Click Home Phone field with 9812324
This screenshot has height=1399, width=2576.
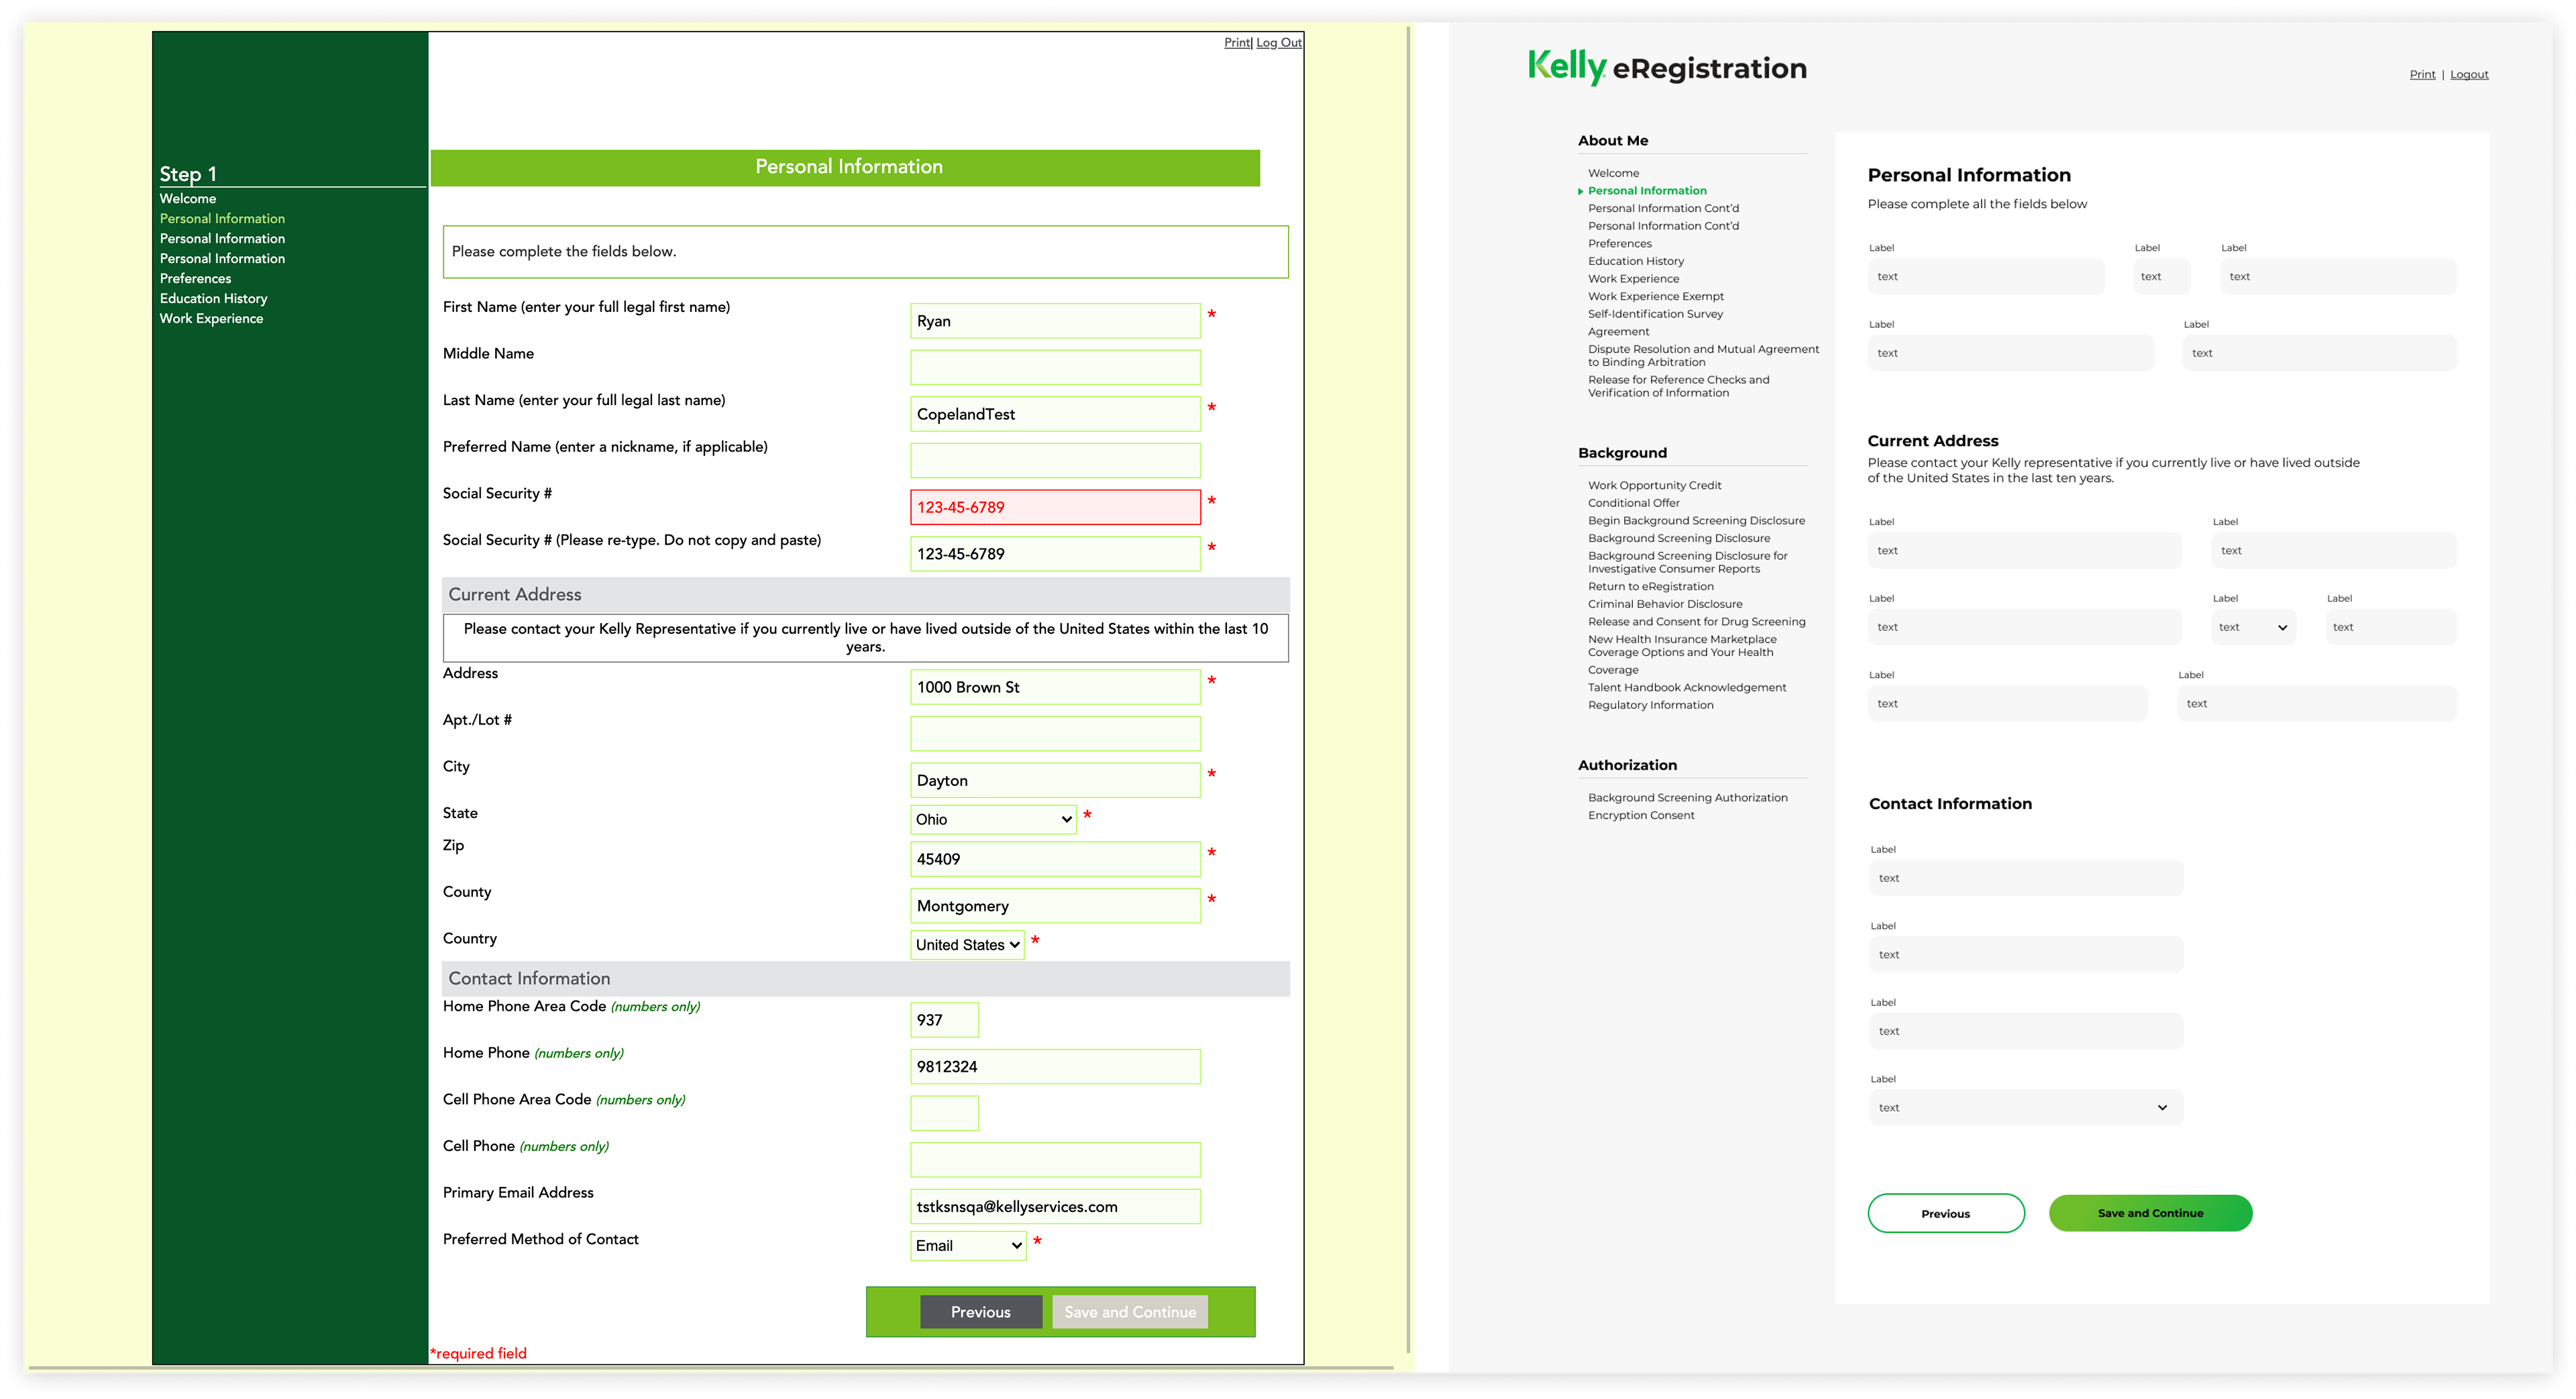coord(1055,1067)
